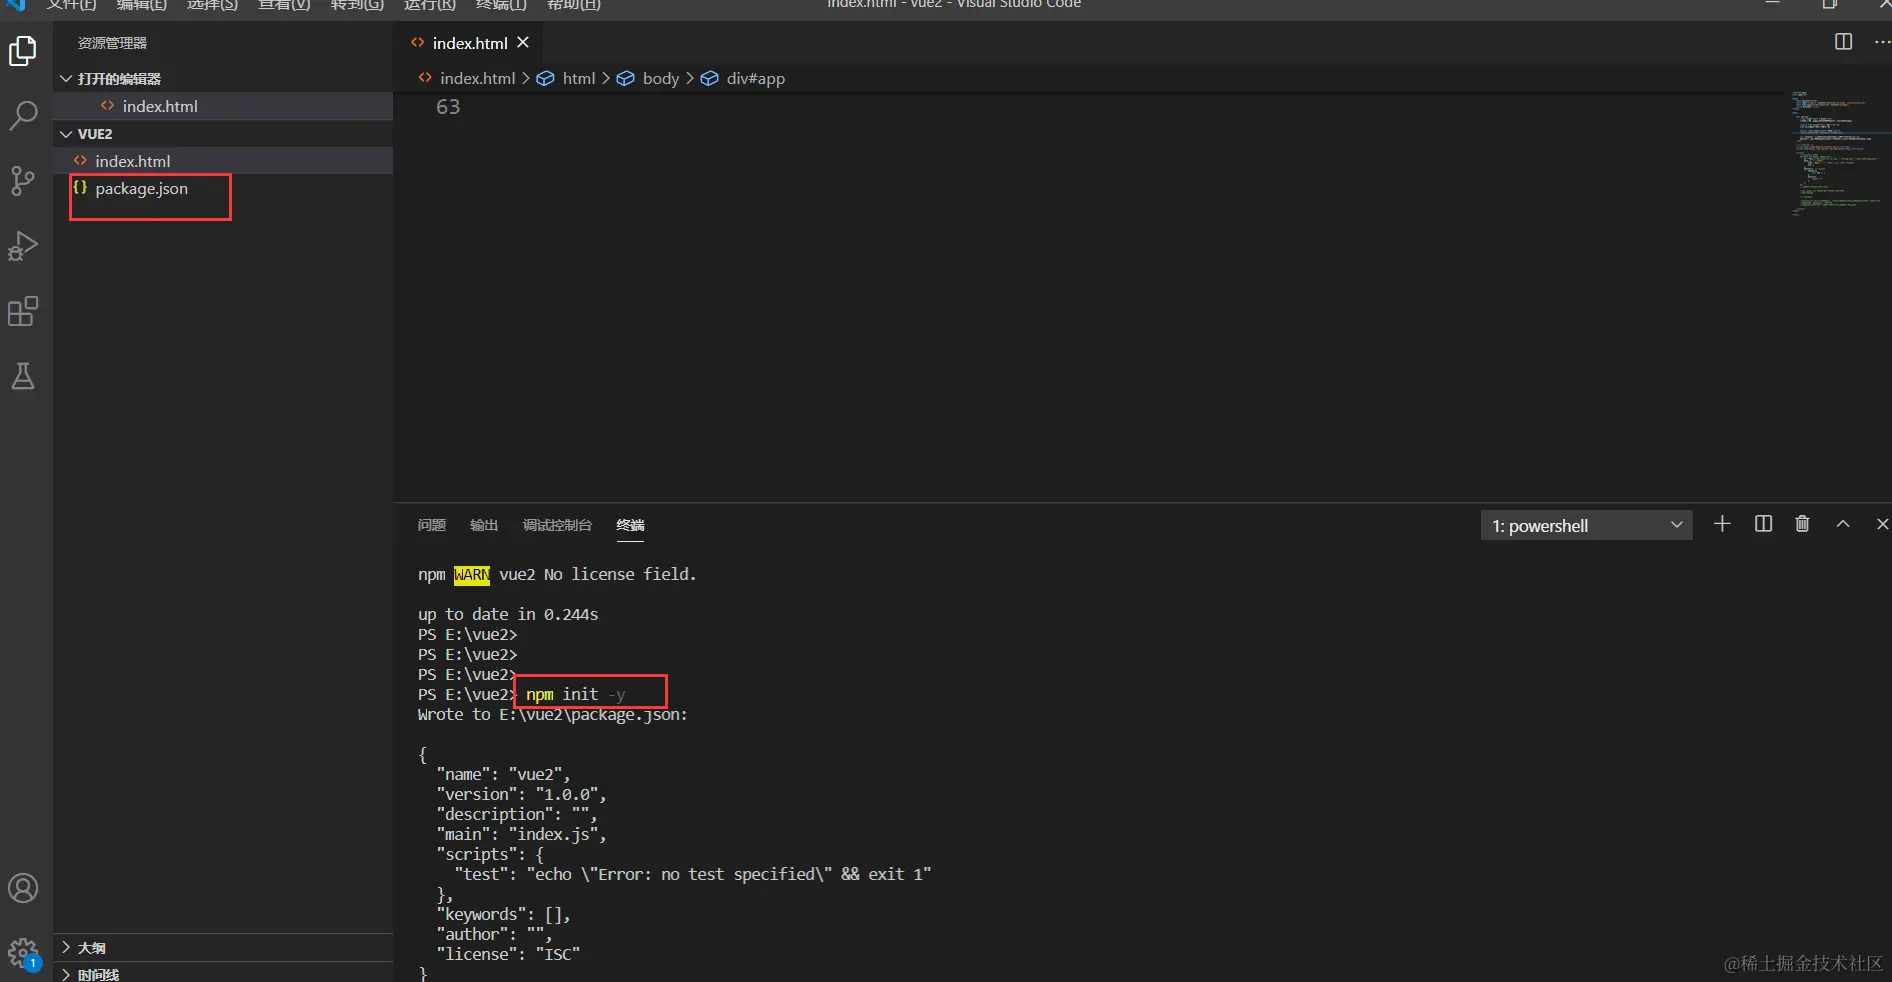This screenshot has height=982, width=1892.
Task: Open package.json in the file tree
Action: coord(224,188)
